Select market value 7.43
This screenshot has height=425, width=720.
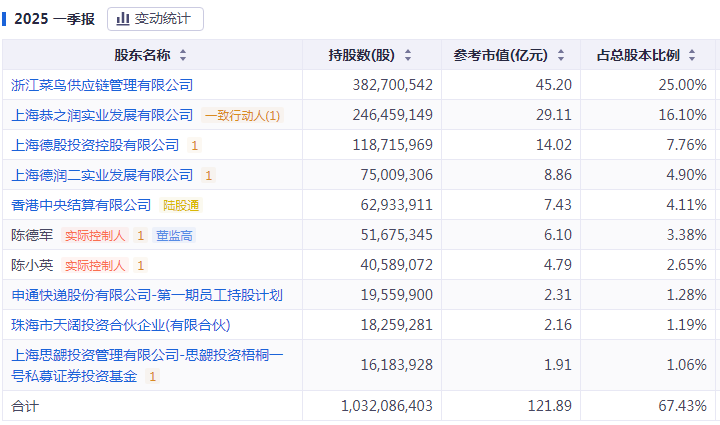(558, 205)
